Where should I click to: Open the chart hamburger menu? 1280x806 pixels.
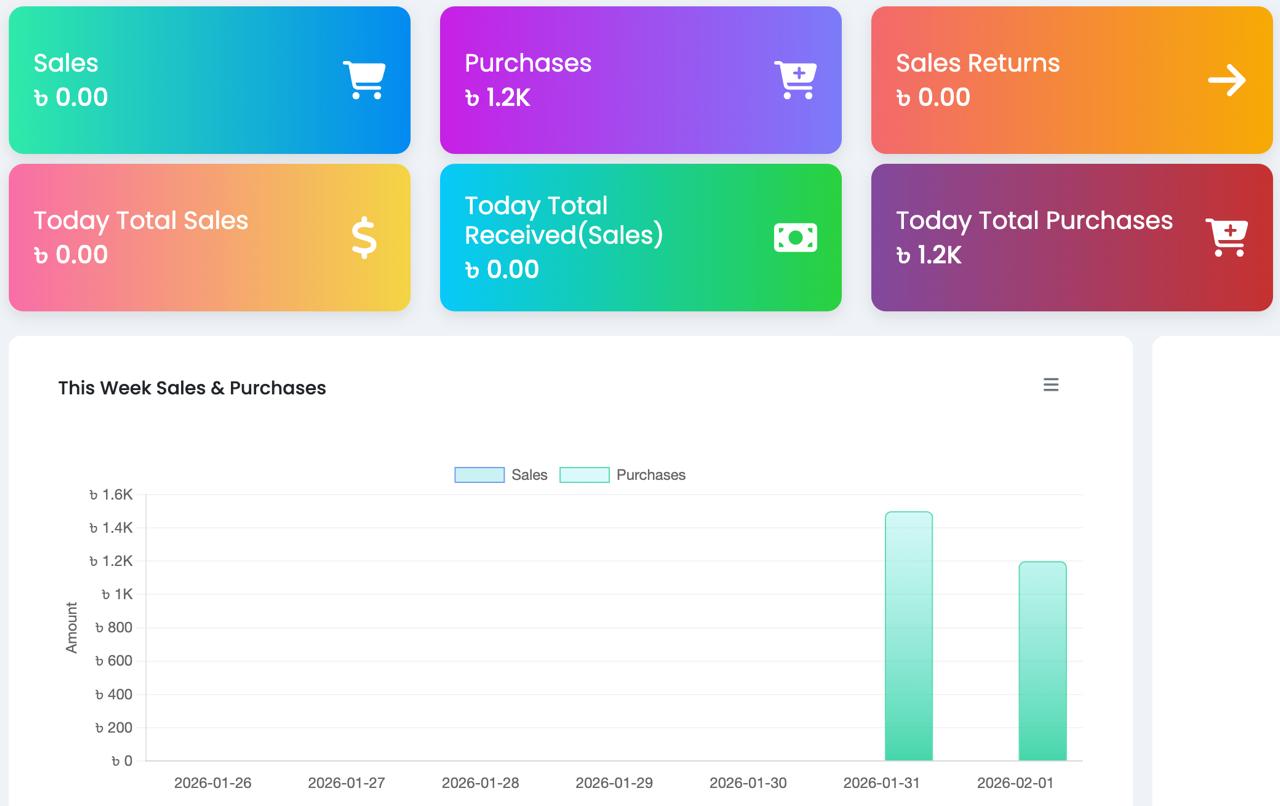tap(1050, 385)
